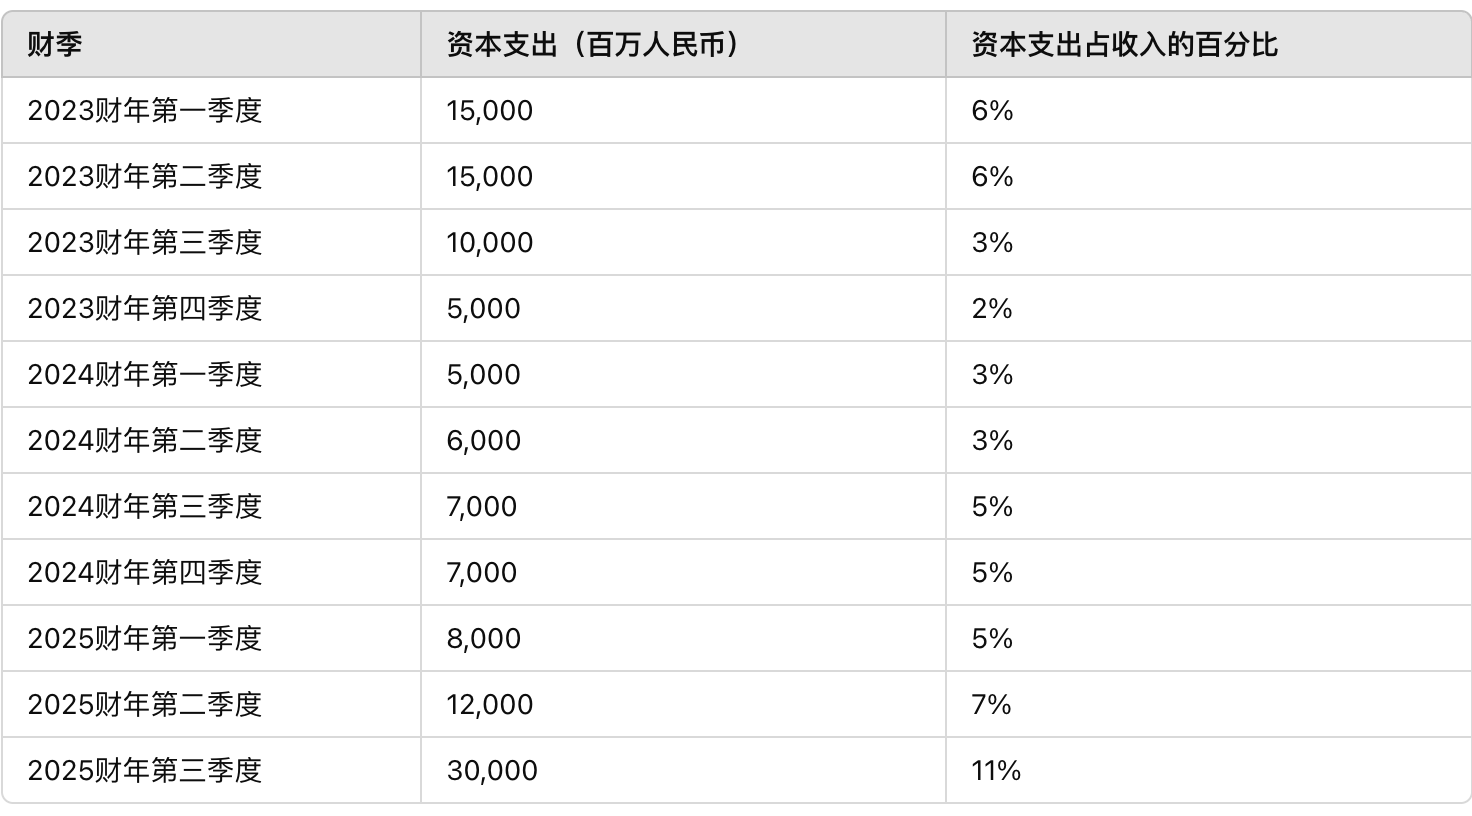Viewport: 1472px width, 816px height.
Task: Select the 2025财年第二季度 row label
Action: (145, 704)
